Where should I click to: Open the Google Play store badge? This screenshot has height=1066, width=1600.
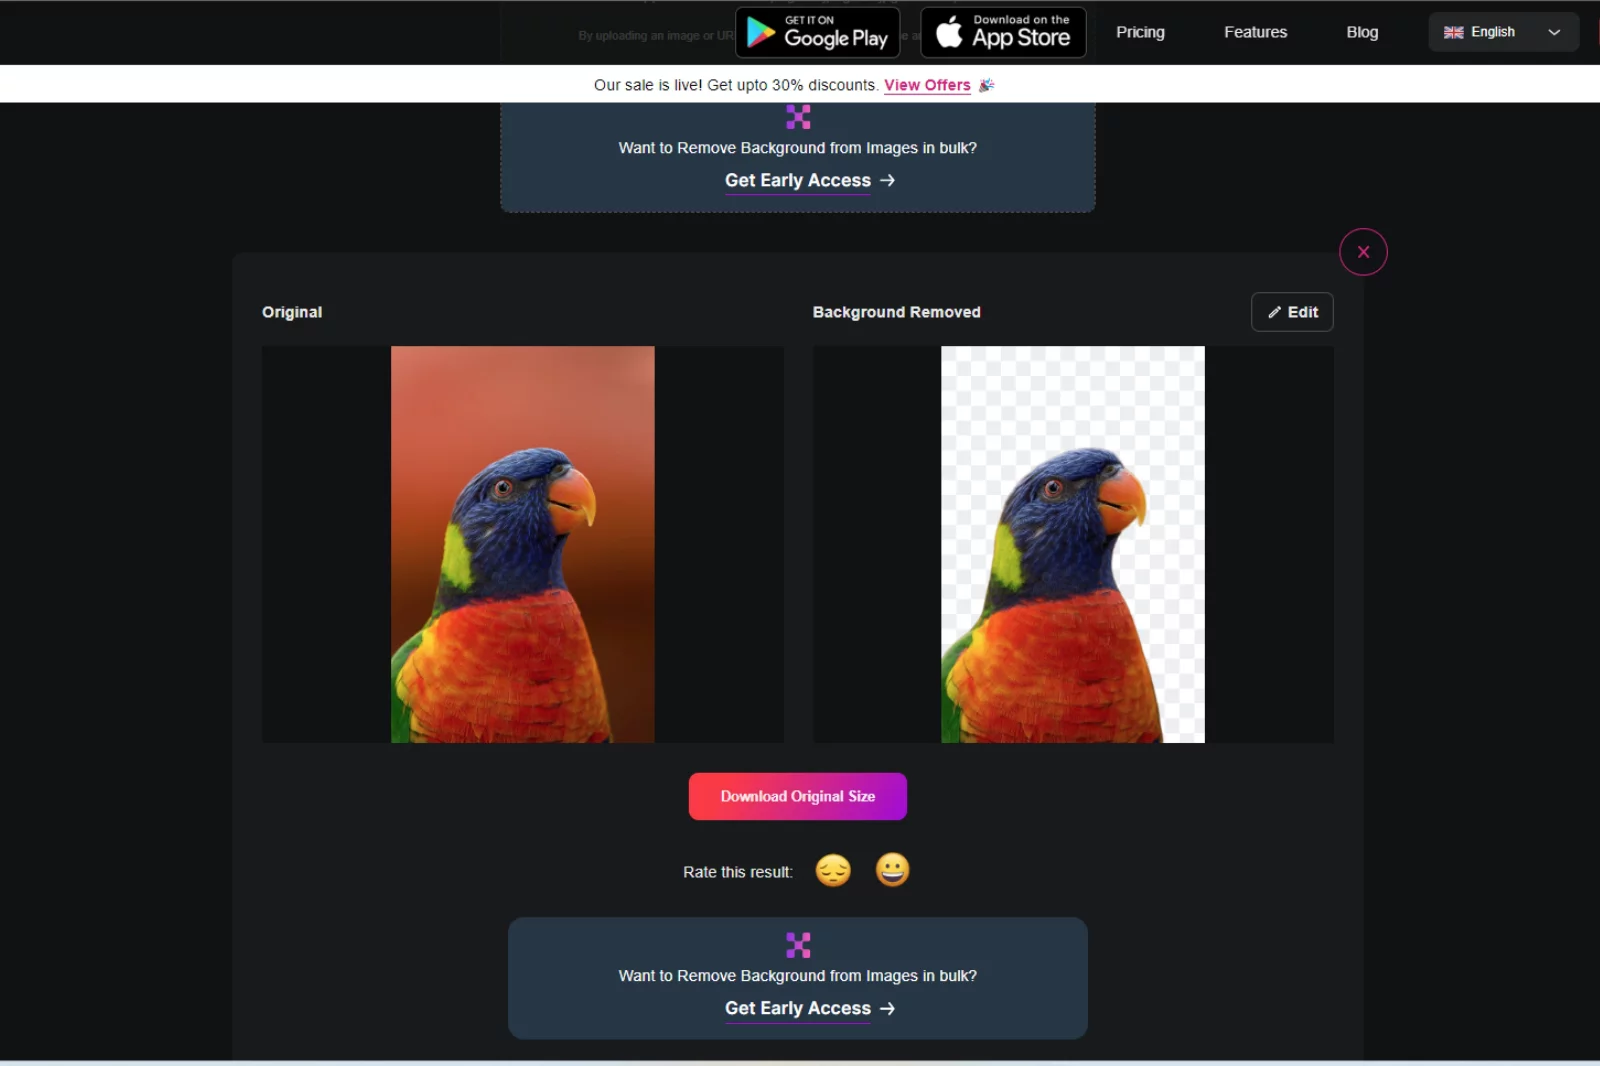tap(817, 32)
